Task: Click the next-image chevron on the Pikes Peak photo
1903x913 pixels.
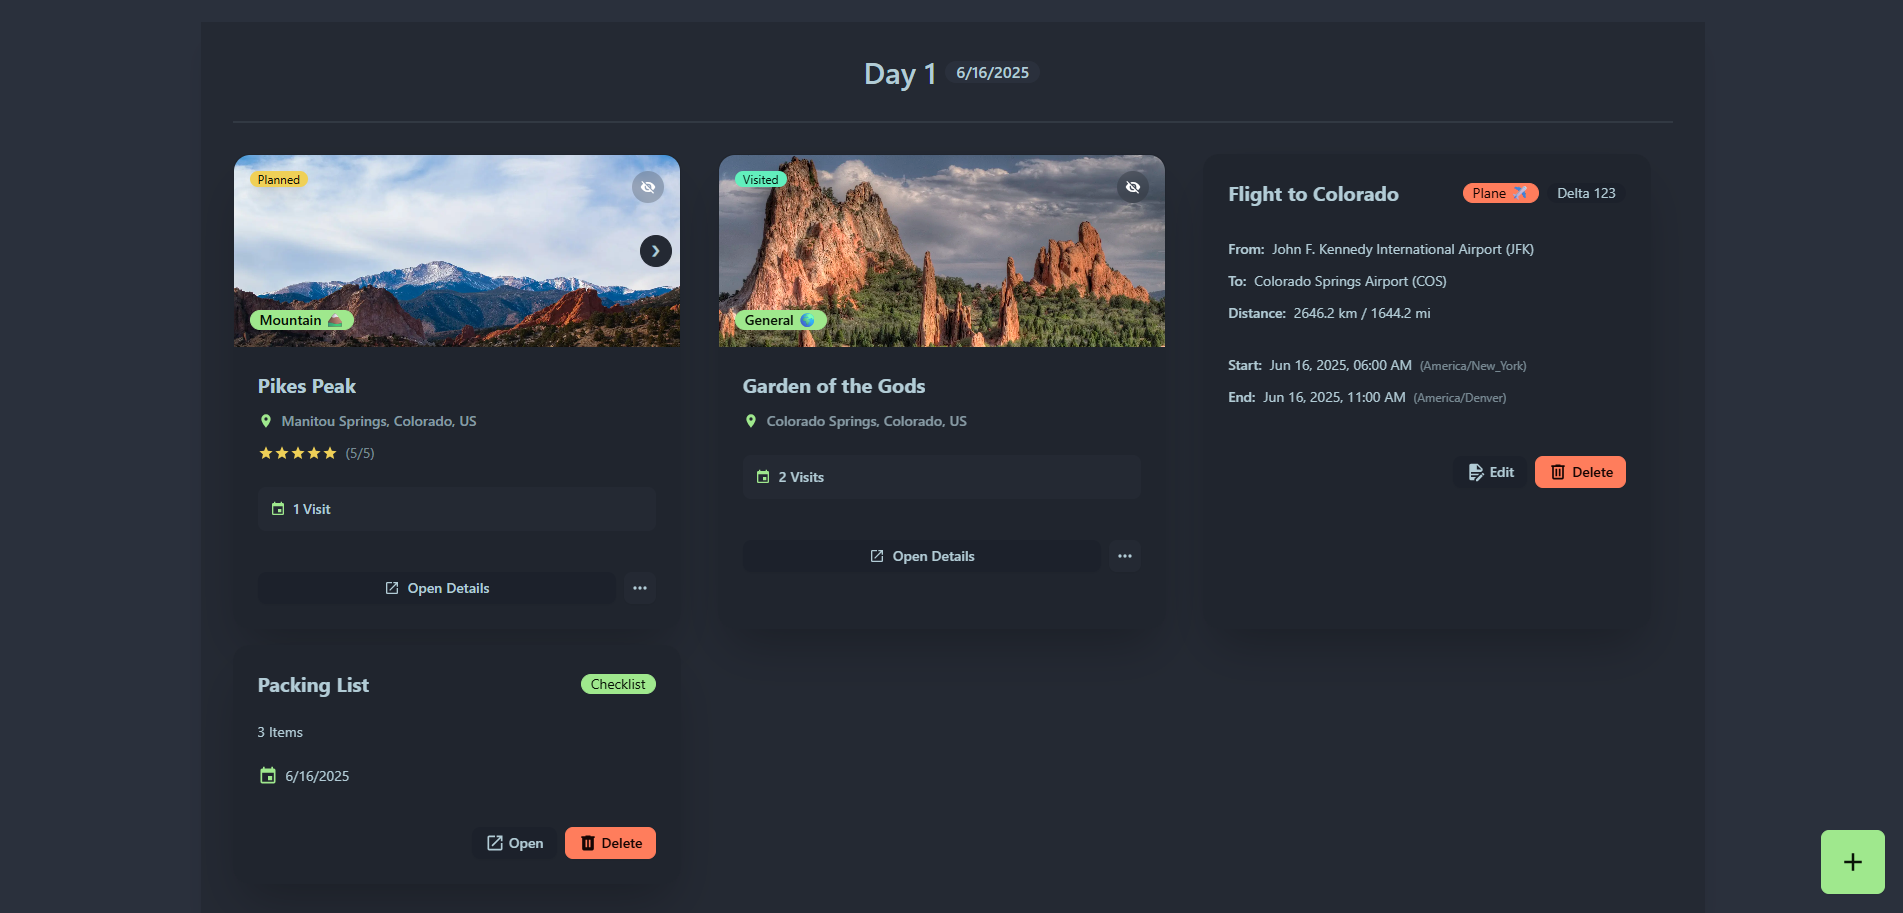Action: point(655,251)
